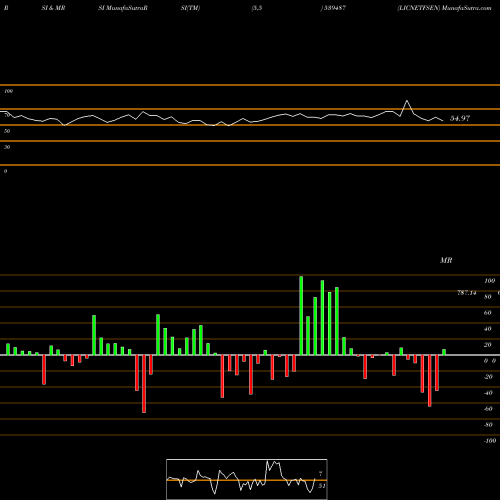Click the 787.14 value in the MR panel
Image resolution: width=500 pixels, height=500 pixels.
click(467, 293)
